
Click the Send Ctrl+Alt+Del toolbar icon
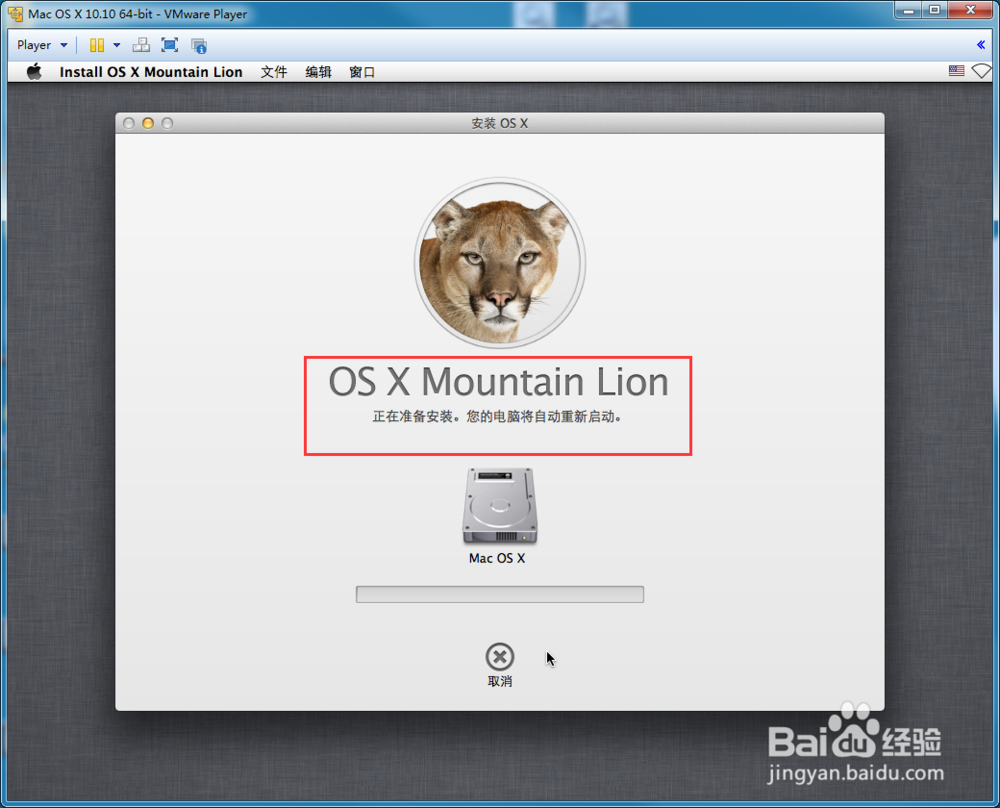click(141, 45)
